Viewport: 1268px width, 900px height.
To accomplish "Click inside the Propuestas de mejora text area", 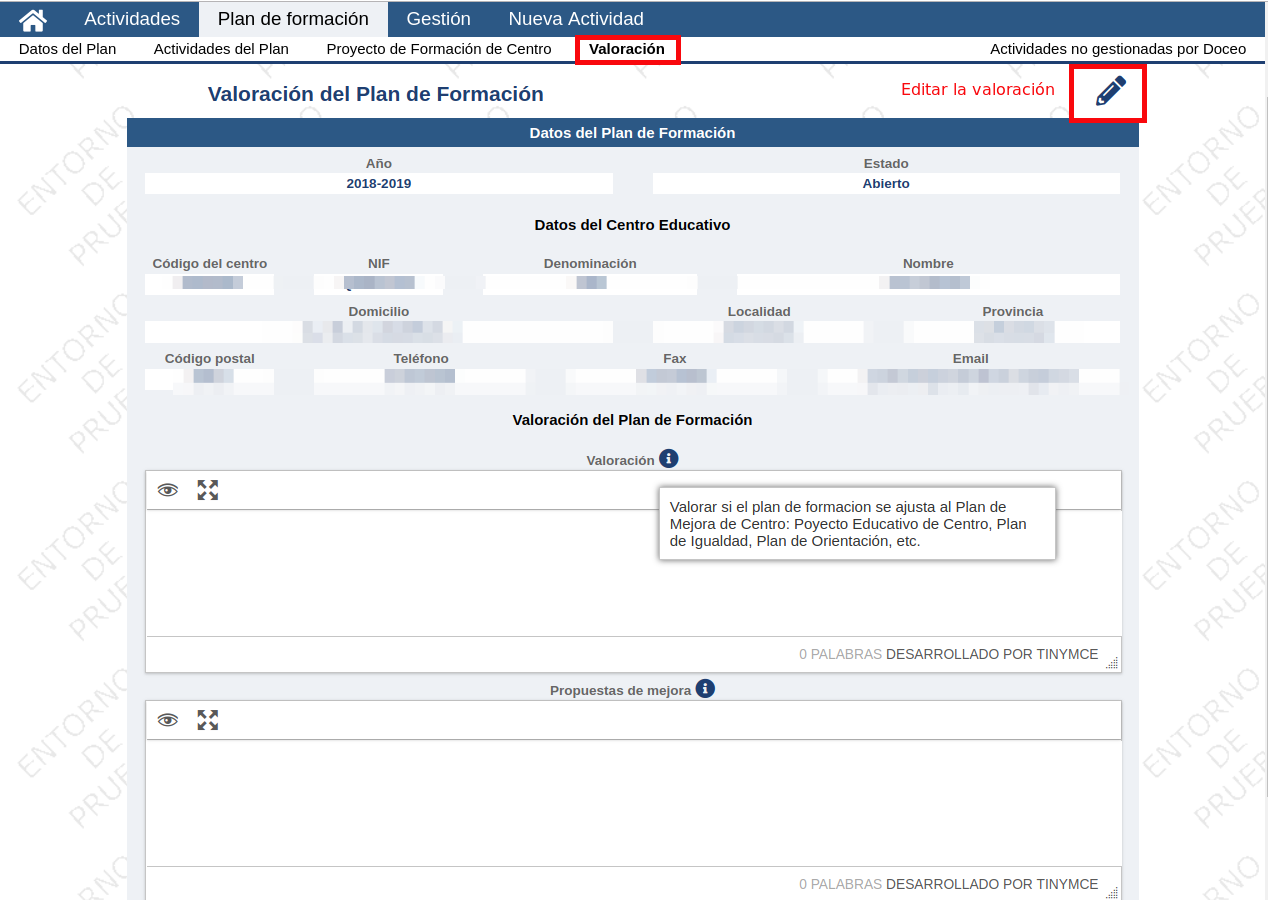I will tap(633, 803).
